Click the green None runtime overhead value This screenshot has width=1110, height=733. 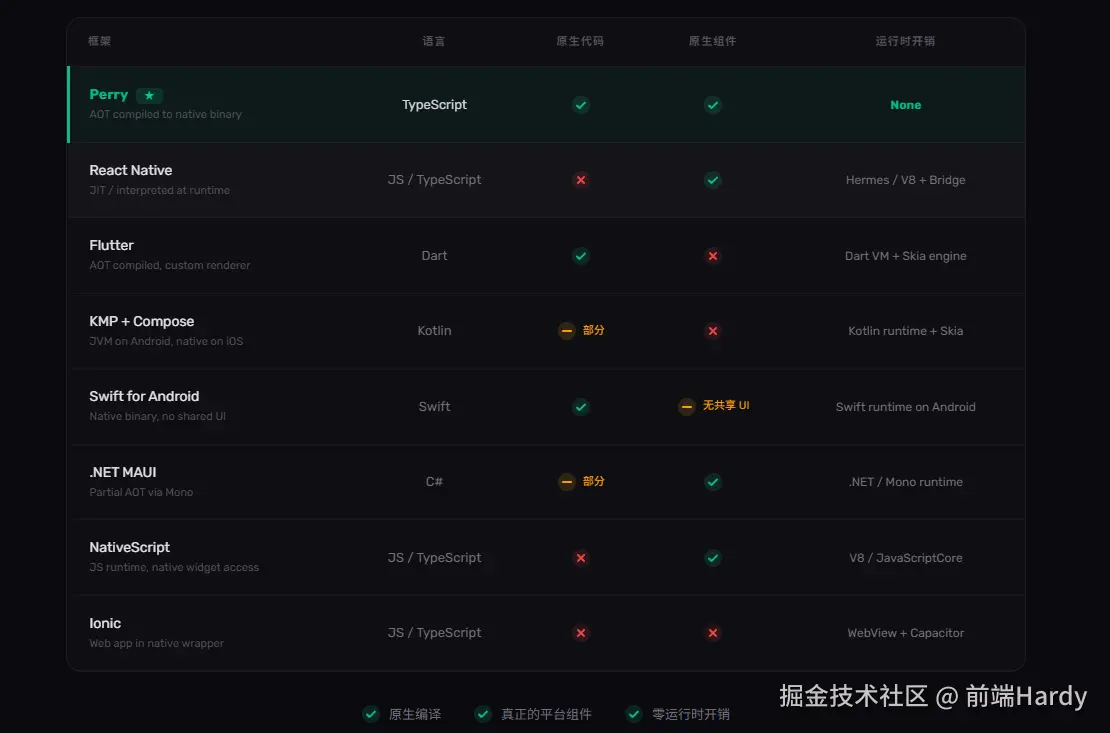coord(905,105)
